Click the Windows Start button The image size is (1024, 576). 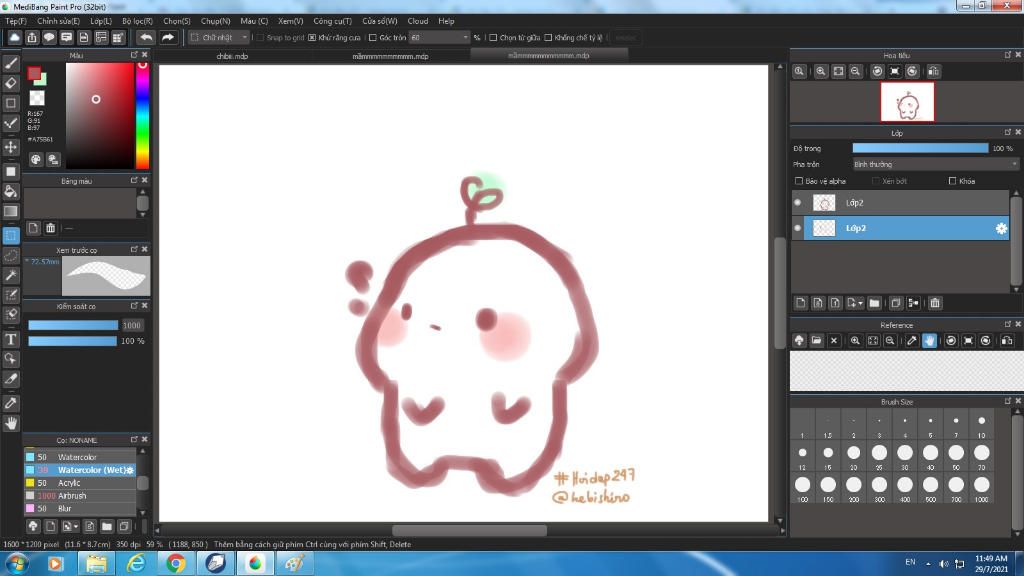pos(16,563)
